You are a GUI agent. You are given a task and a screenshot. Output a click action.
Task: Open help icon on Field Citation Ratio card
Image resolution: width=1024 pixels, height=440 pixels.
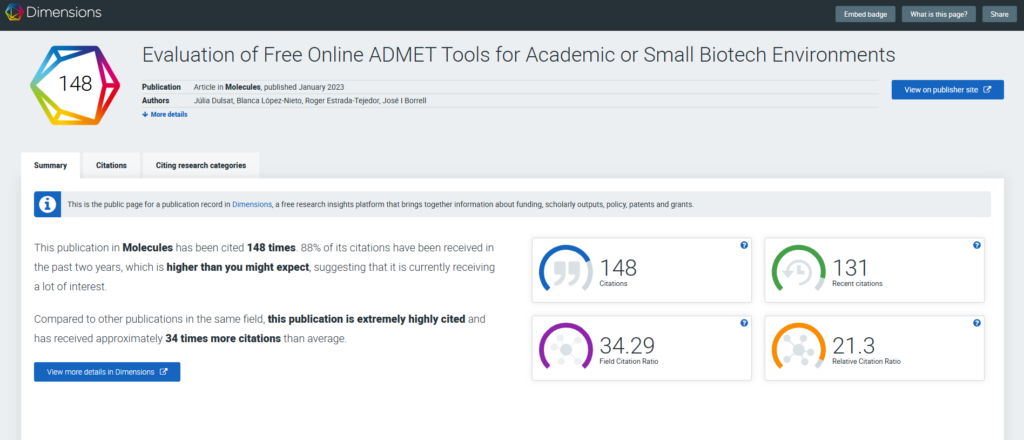743,323
